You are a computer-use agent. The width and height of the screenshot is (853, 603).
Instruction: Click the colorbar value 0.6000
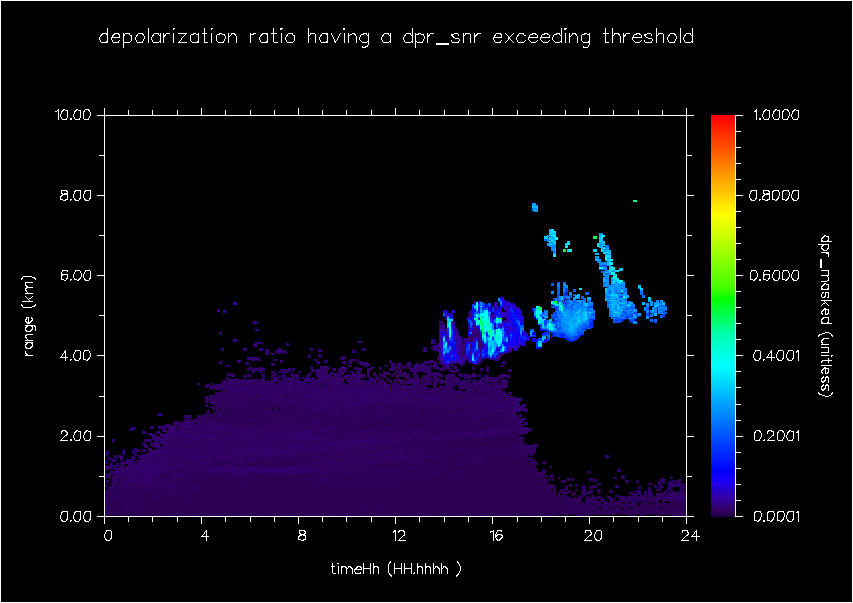click(x=774, y=275)
